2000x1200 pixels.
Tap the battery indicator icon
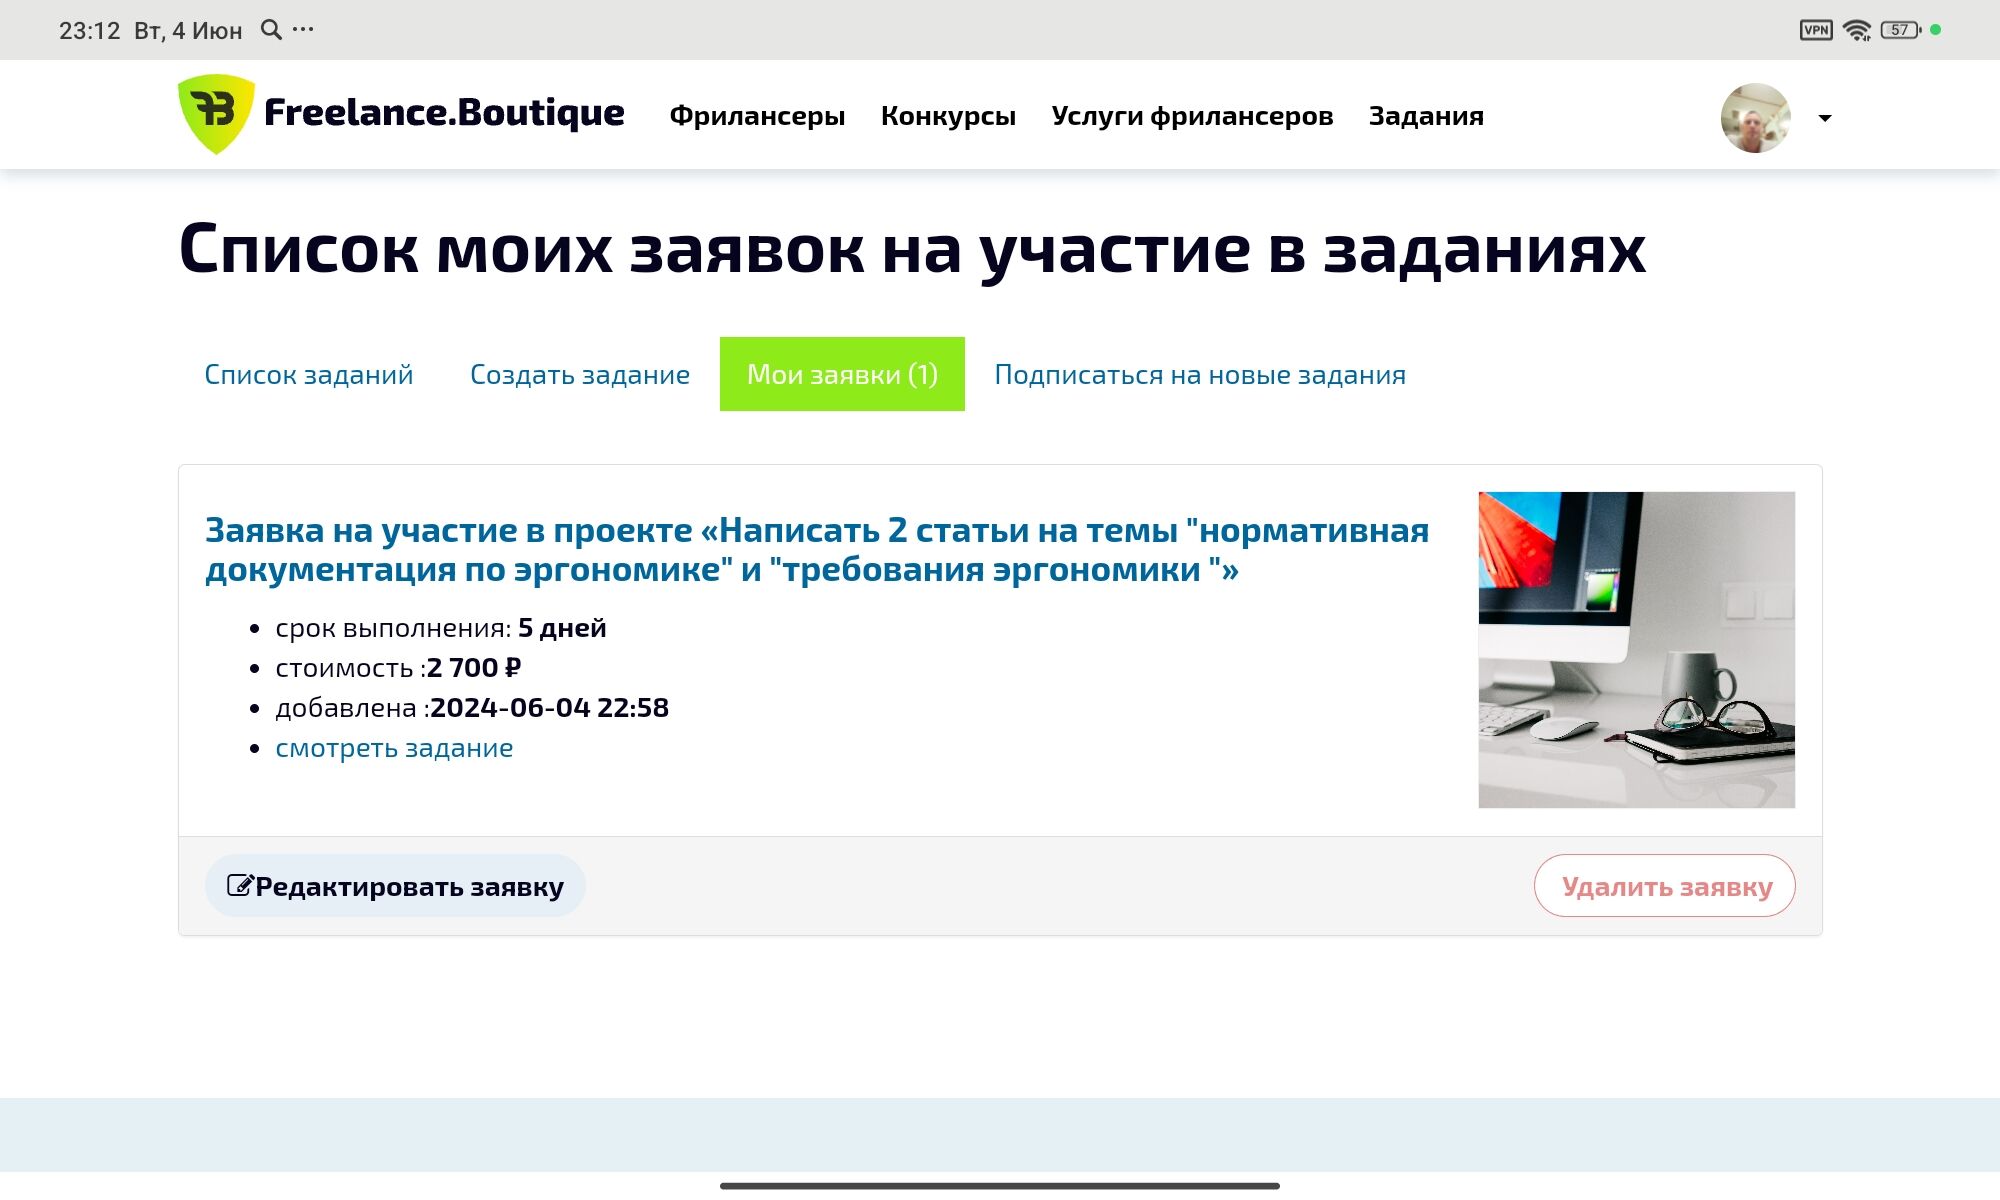[x=1900, y=30]
